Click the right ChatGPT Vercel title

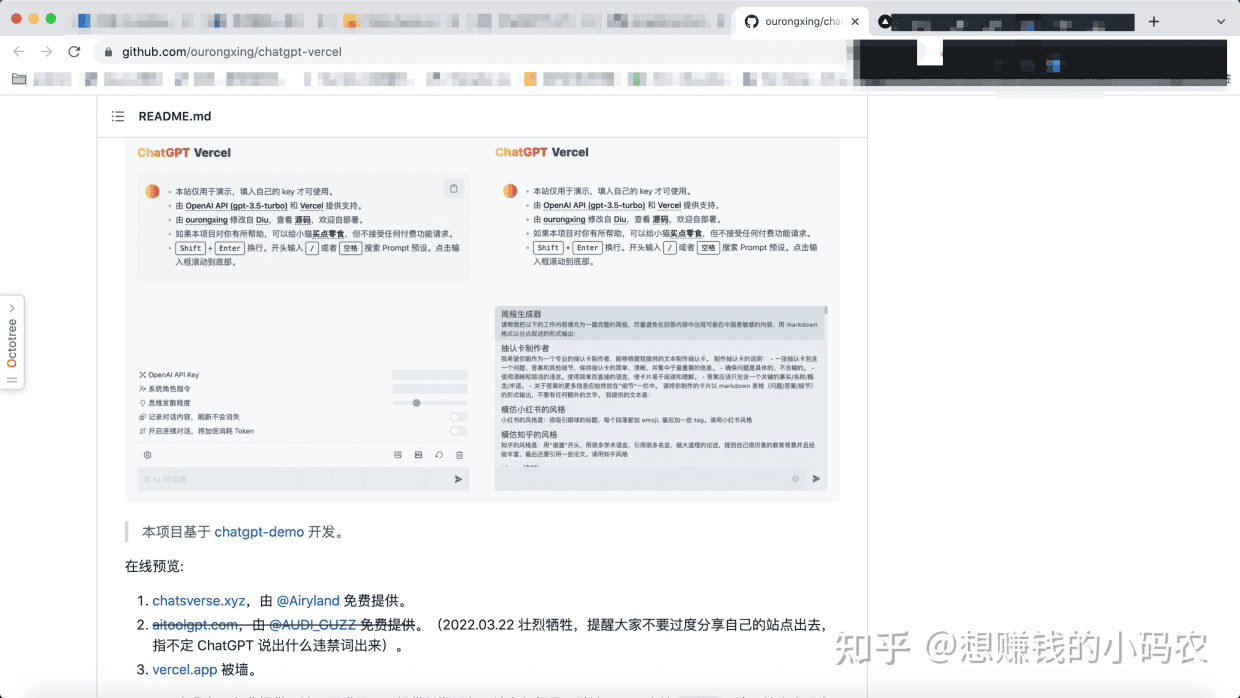pyautogui.click(x=542, y=153)
